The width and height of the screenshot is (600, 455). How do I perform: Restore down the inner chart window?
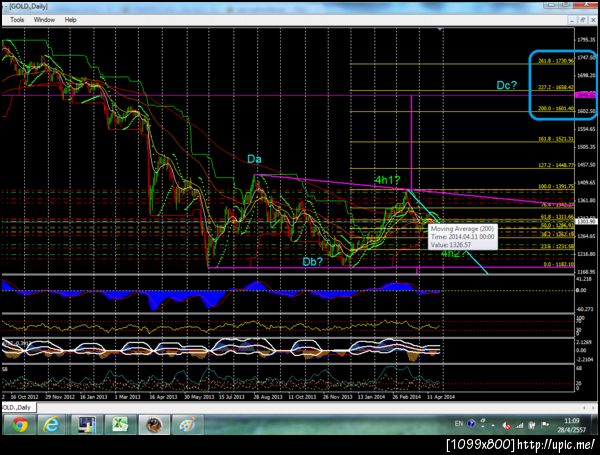click(x=582, y=20)
